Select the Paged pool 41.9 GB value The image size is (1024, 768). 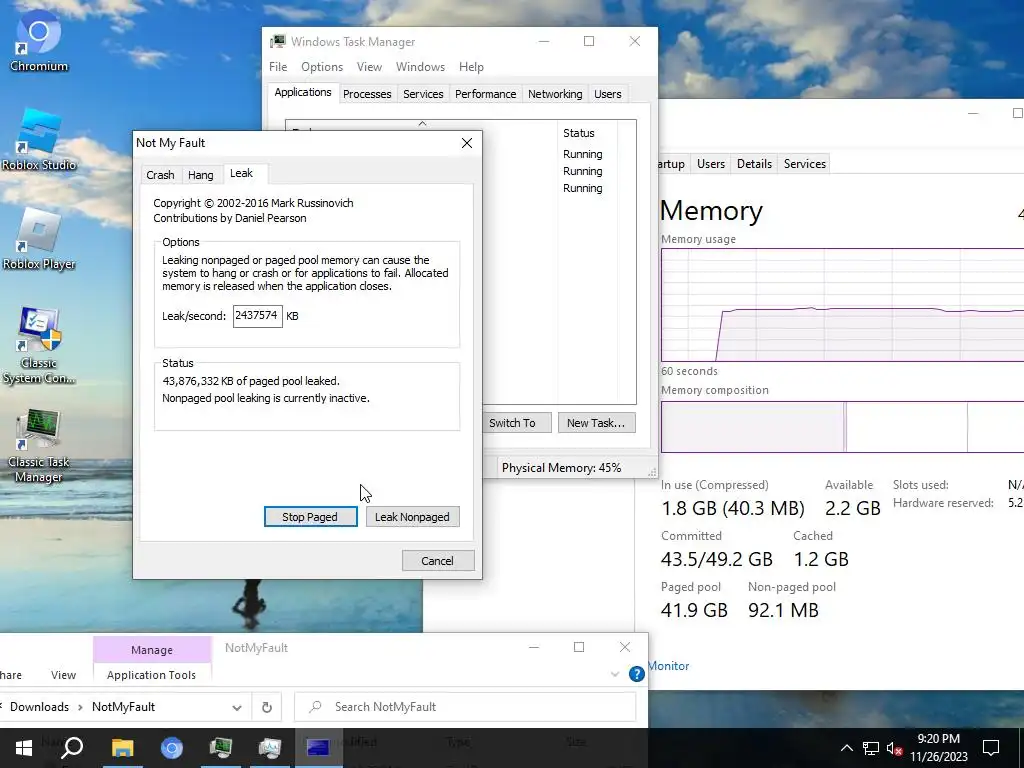click(x=694, y=610)
